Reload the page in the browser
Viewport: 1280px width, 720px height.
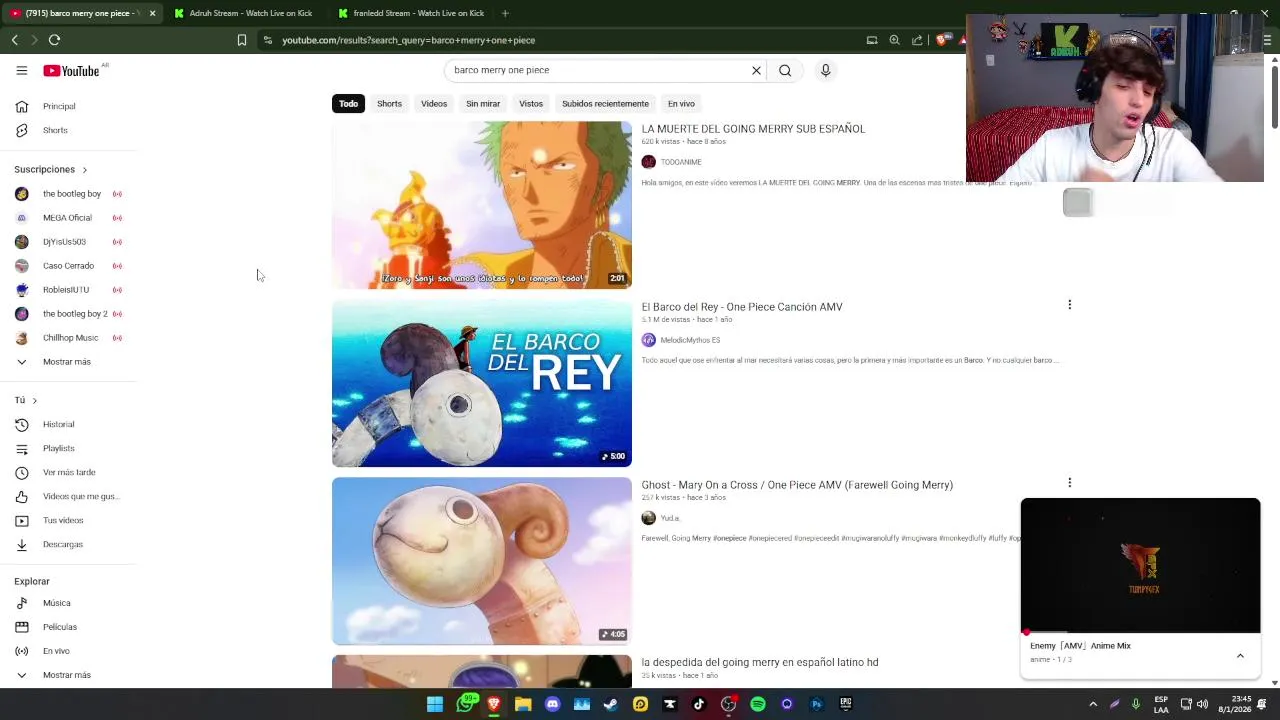coord(54,40)
